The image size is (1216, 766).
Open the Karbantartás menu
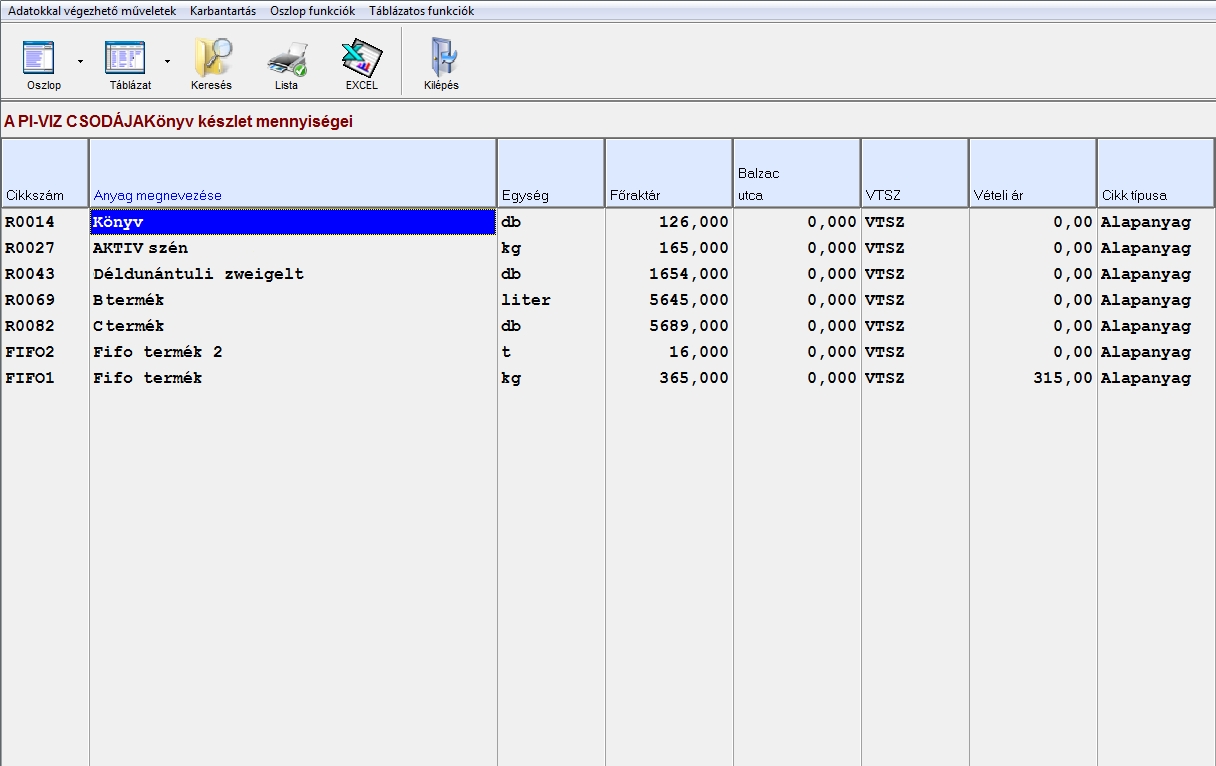223,11
